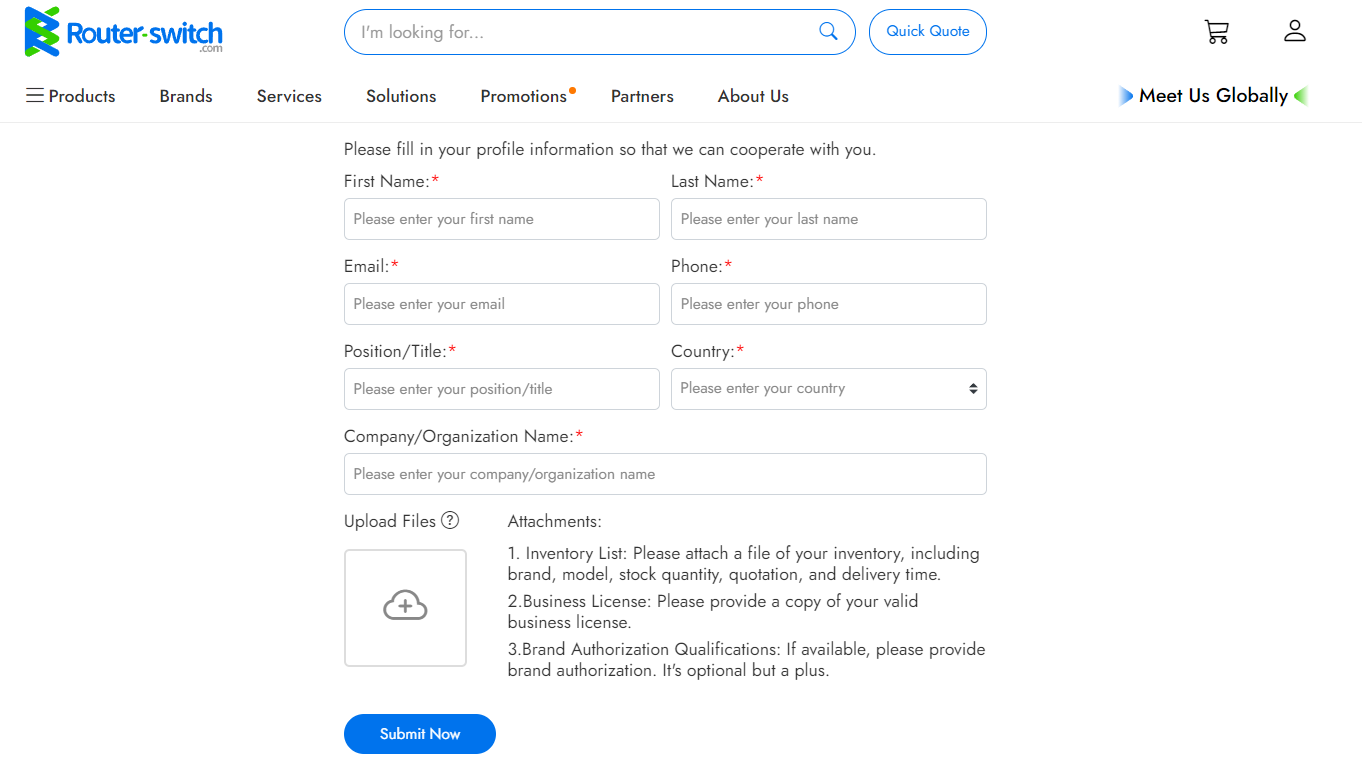
Task: Expand the Country dropdown
Action: click(828, 389)
